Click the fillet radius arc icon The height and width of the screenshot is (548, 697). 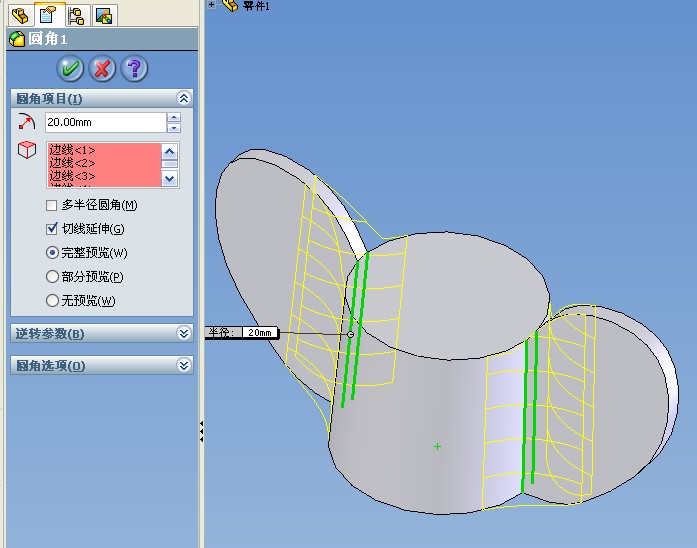point(26,121)
